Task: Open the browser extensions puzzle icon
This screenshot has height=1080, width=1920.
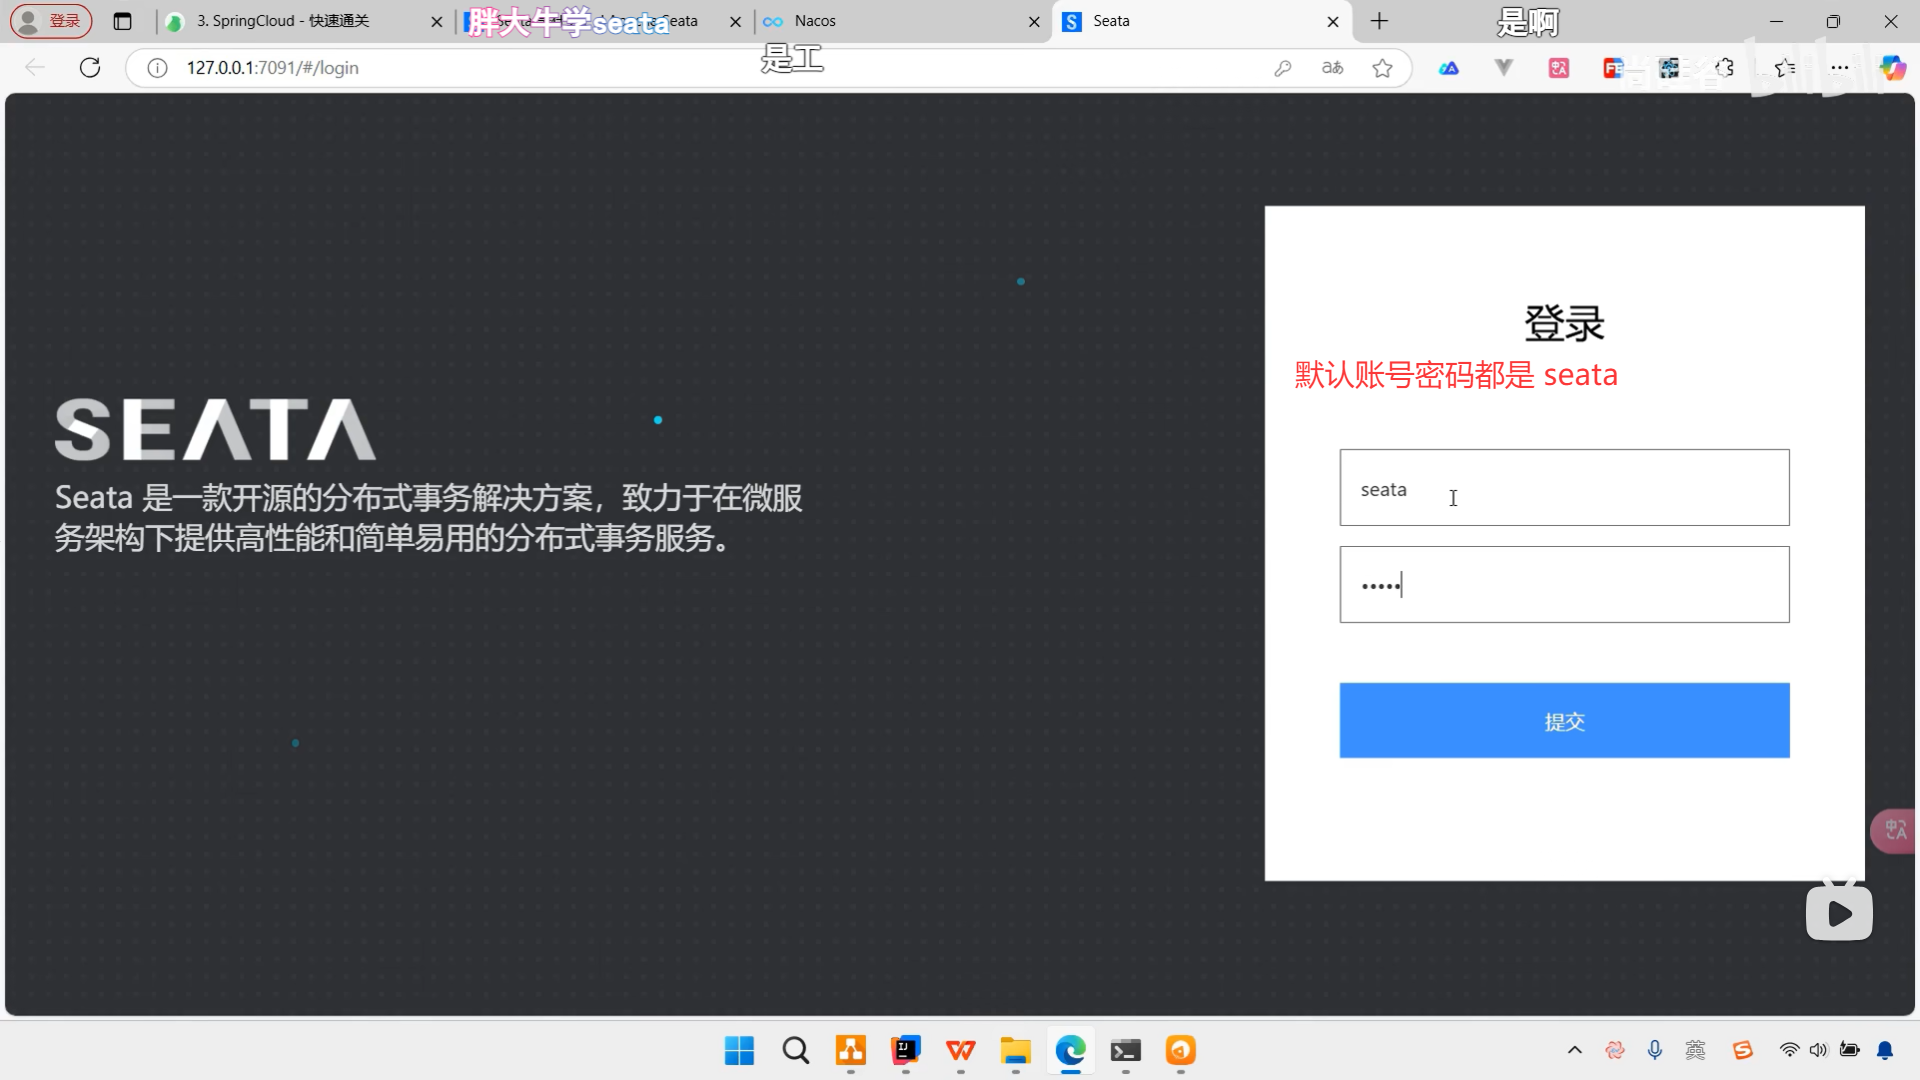Action: [1725, 68]
